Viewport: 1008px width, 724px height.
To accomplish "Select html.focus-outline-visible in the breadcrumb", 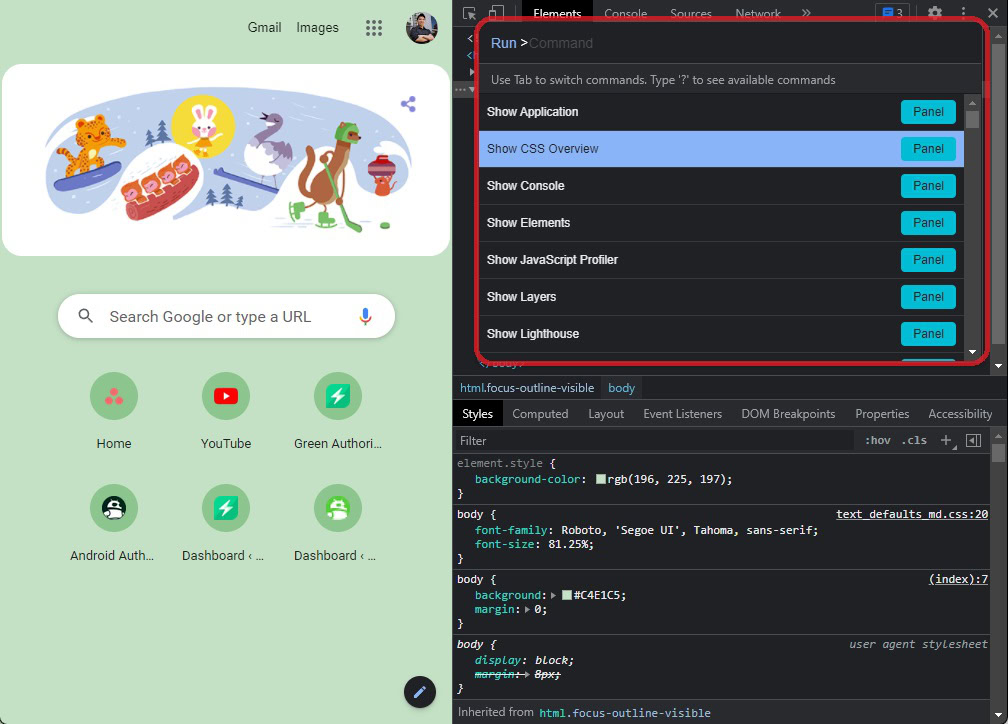I will pos(526,388).
